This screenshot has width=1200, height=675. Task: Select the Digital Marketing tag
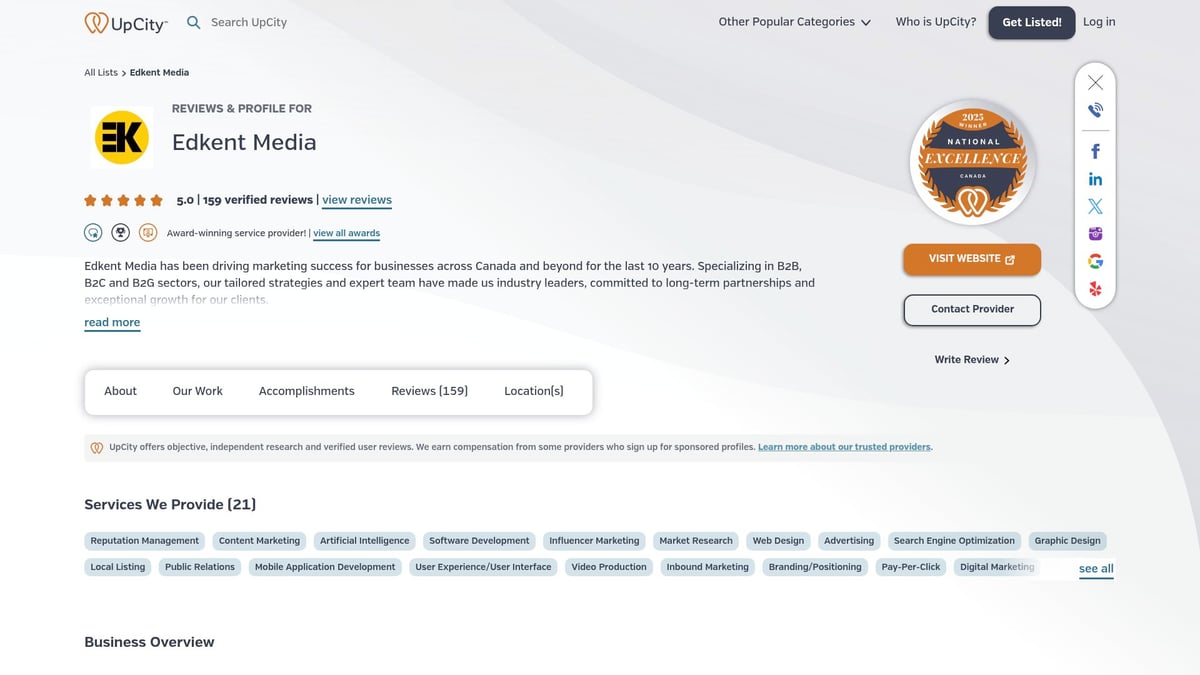[x=997, y=567]
